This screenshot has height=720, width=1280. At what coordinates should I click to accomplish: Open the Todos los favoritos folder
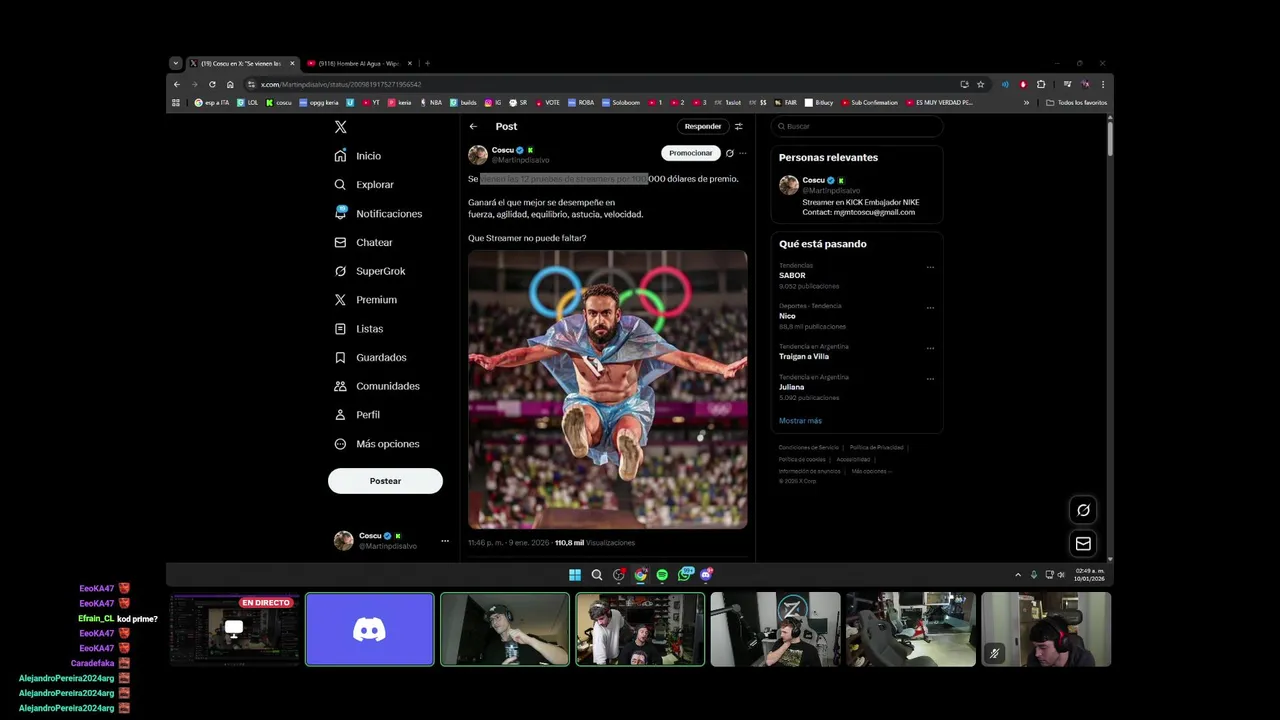click(1077, 102)
